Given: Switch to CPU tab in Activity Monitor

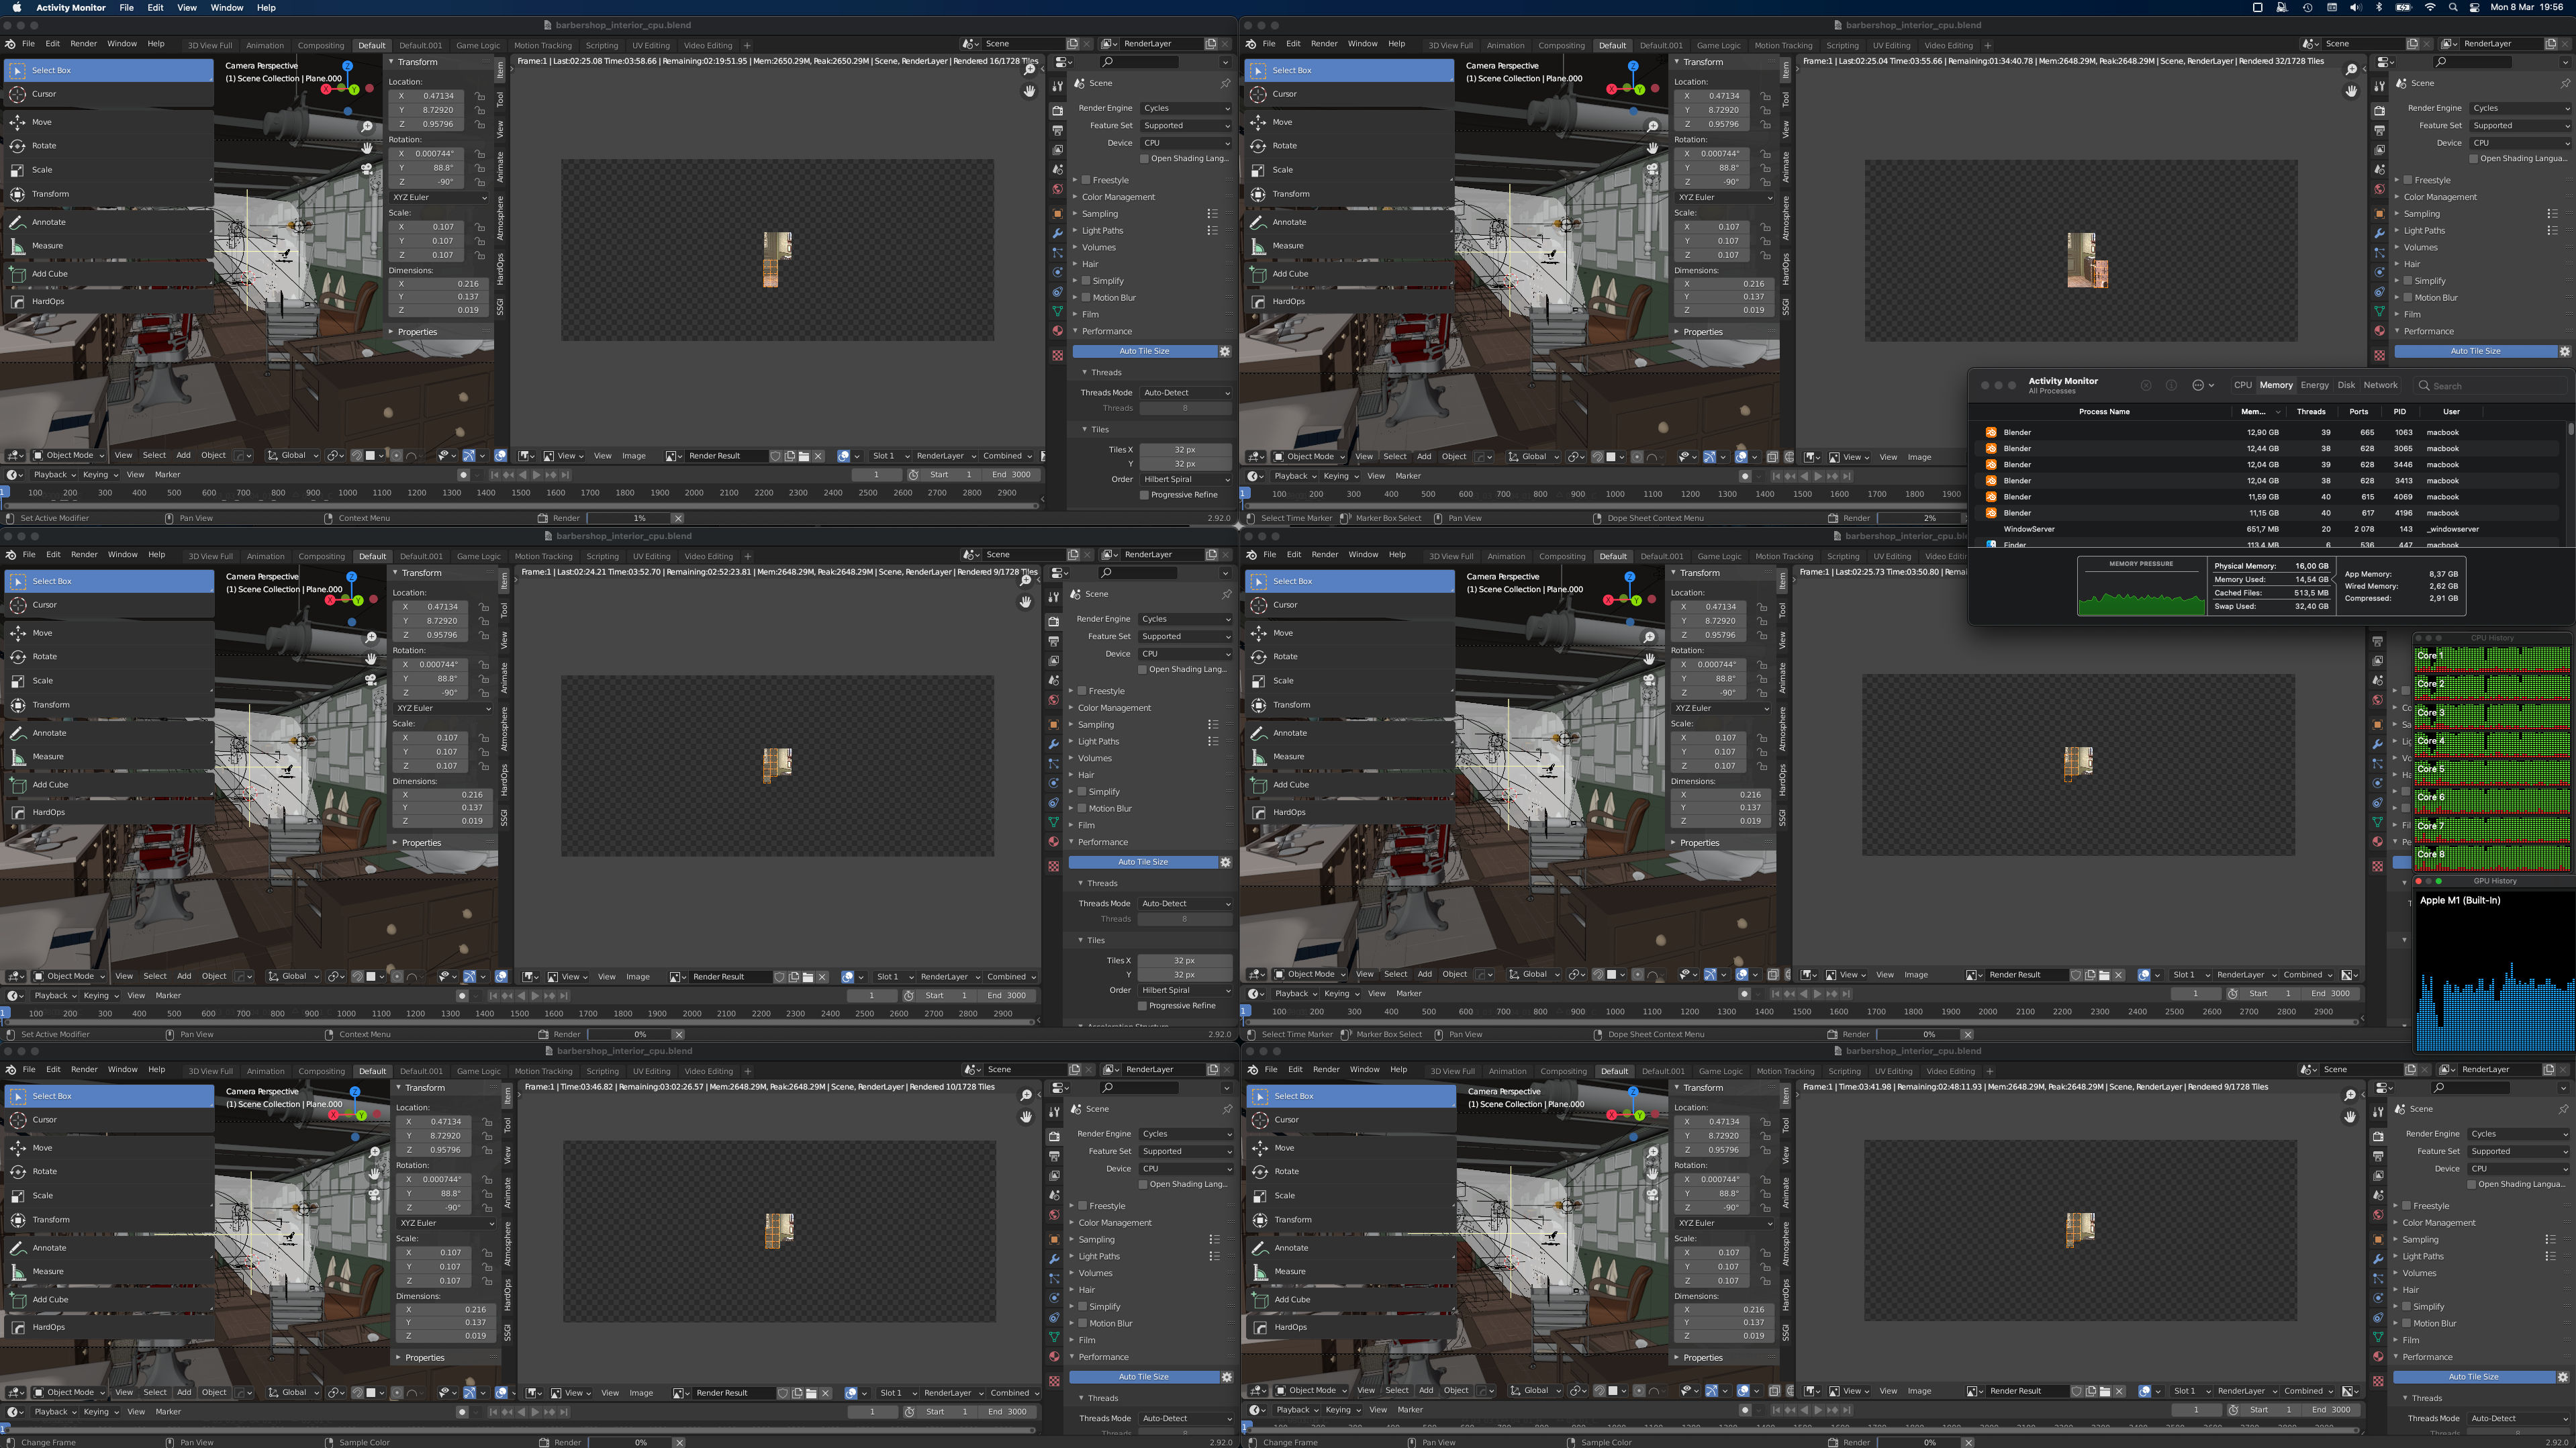Looking at the screenshot, I should (2243, 385).
